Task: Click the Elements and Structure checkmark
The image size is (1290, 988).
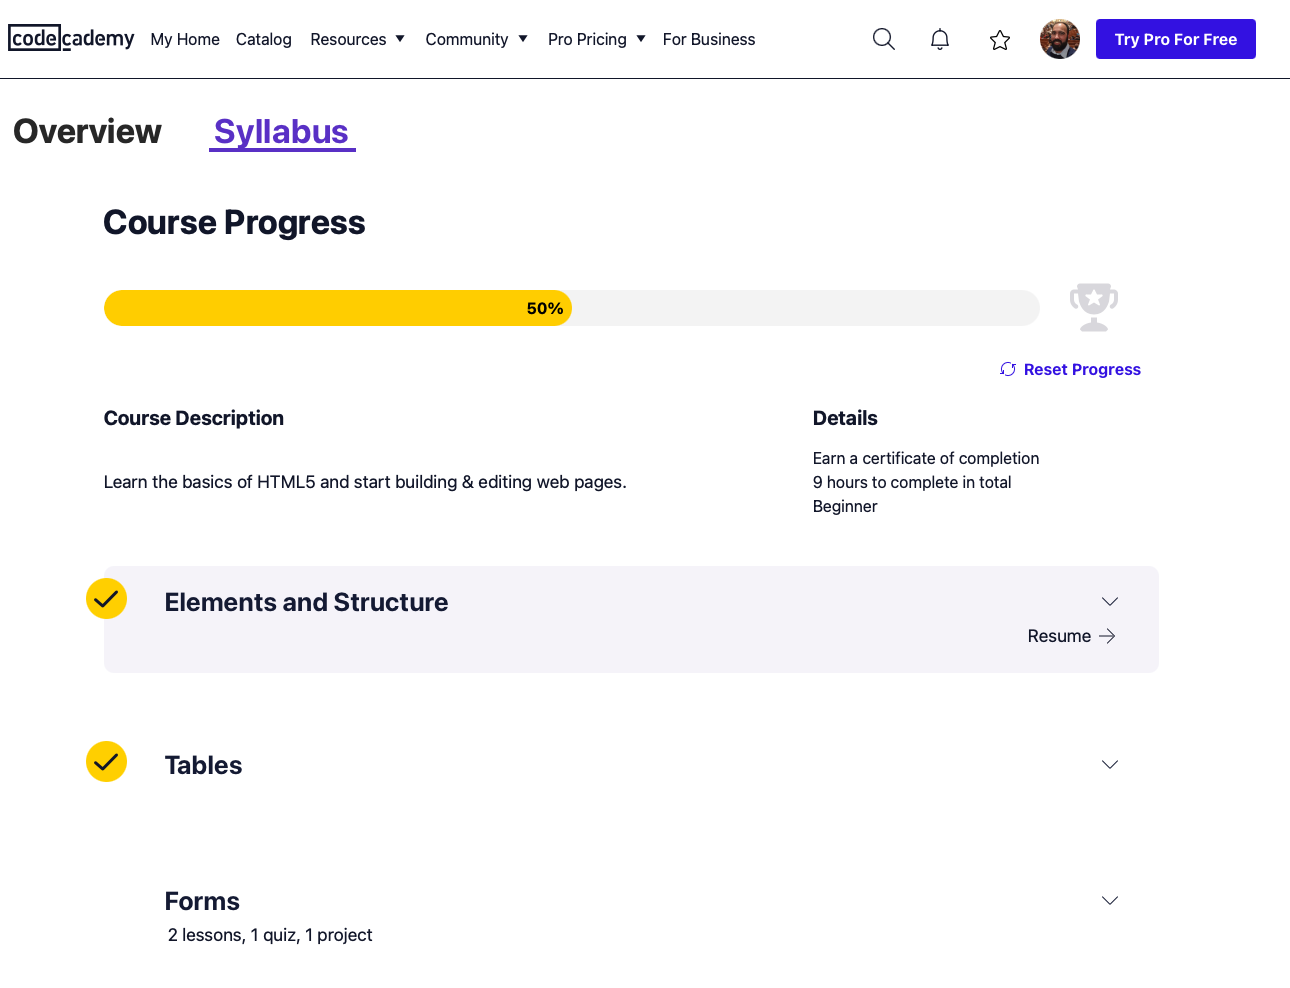Action: [106, 599]
